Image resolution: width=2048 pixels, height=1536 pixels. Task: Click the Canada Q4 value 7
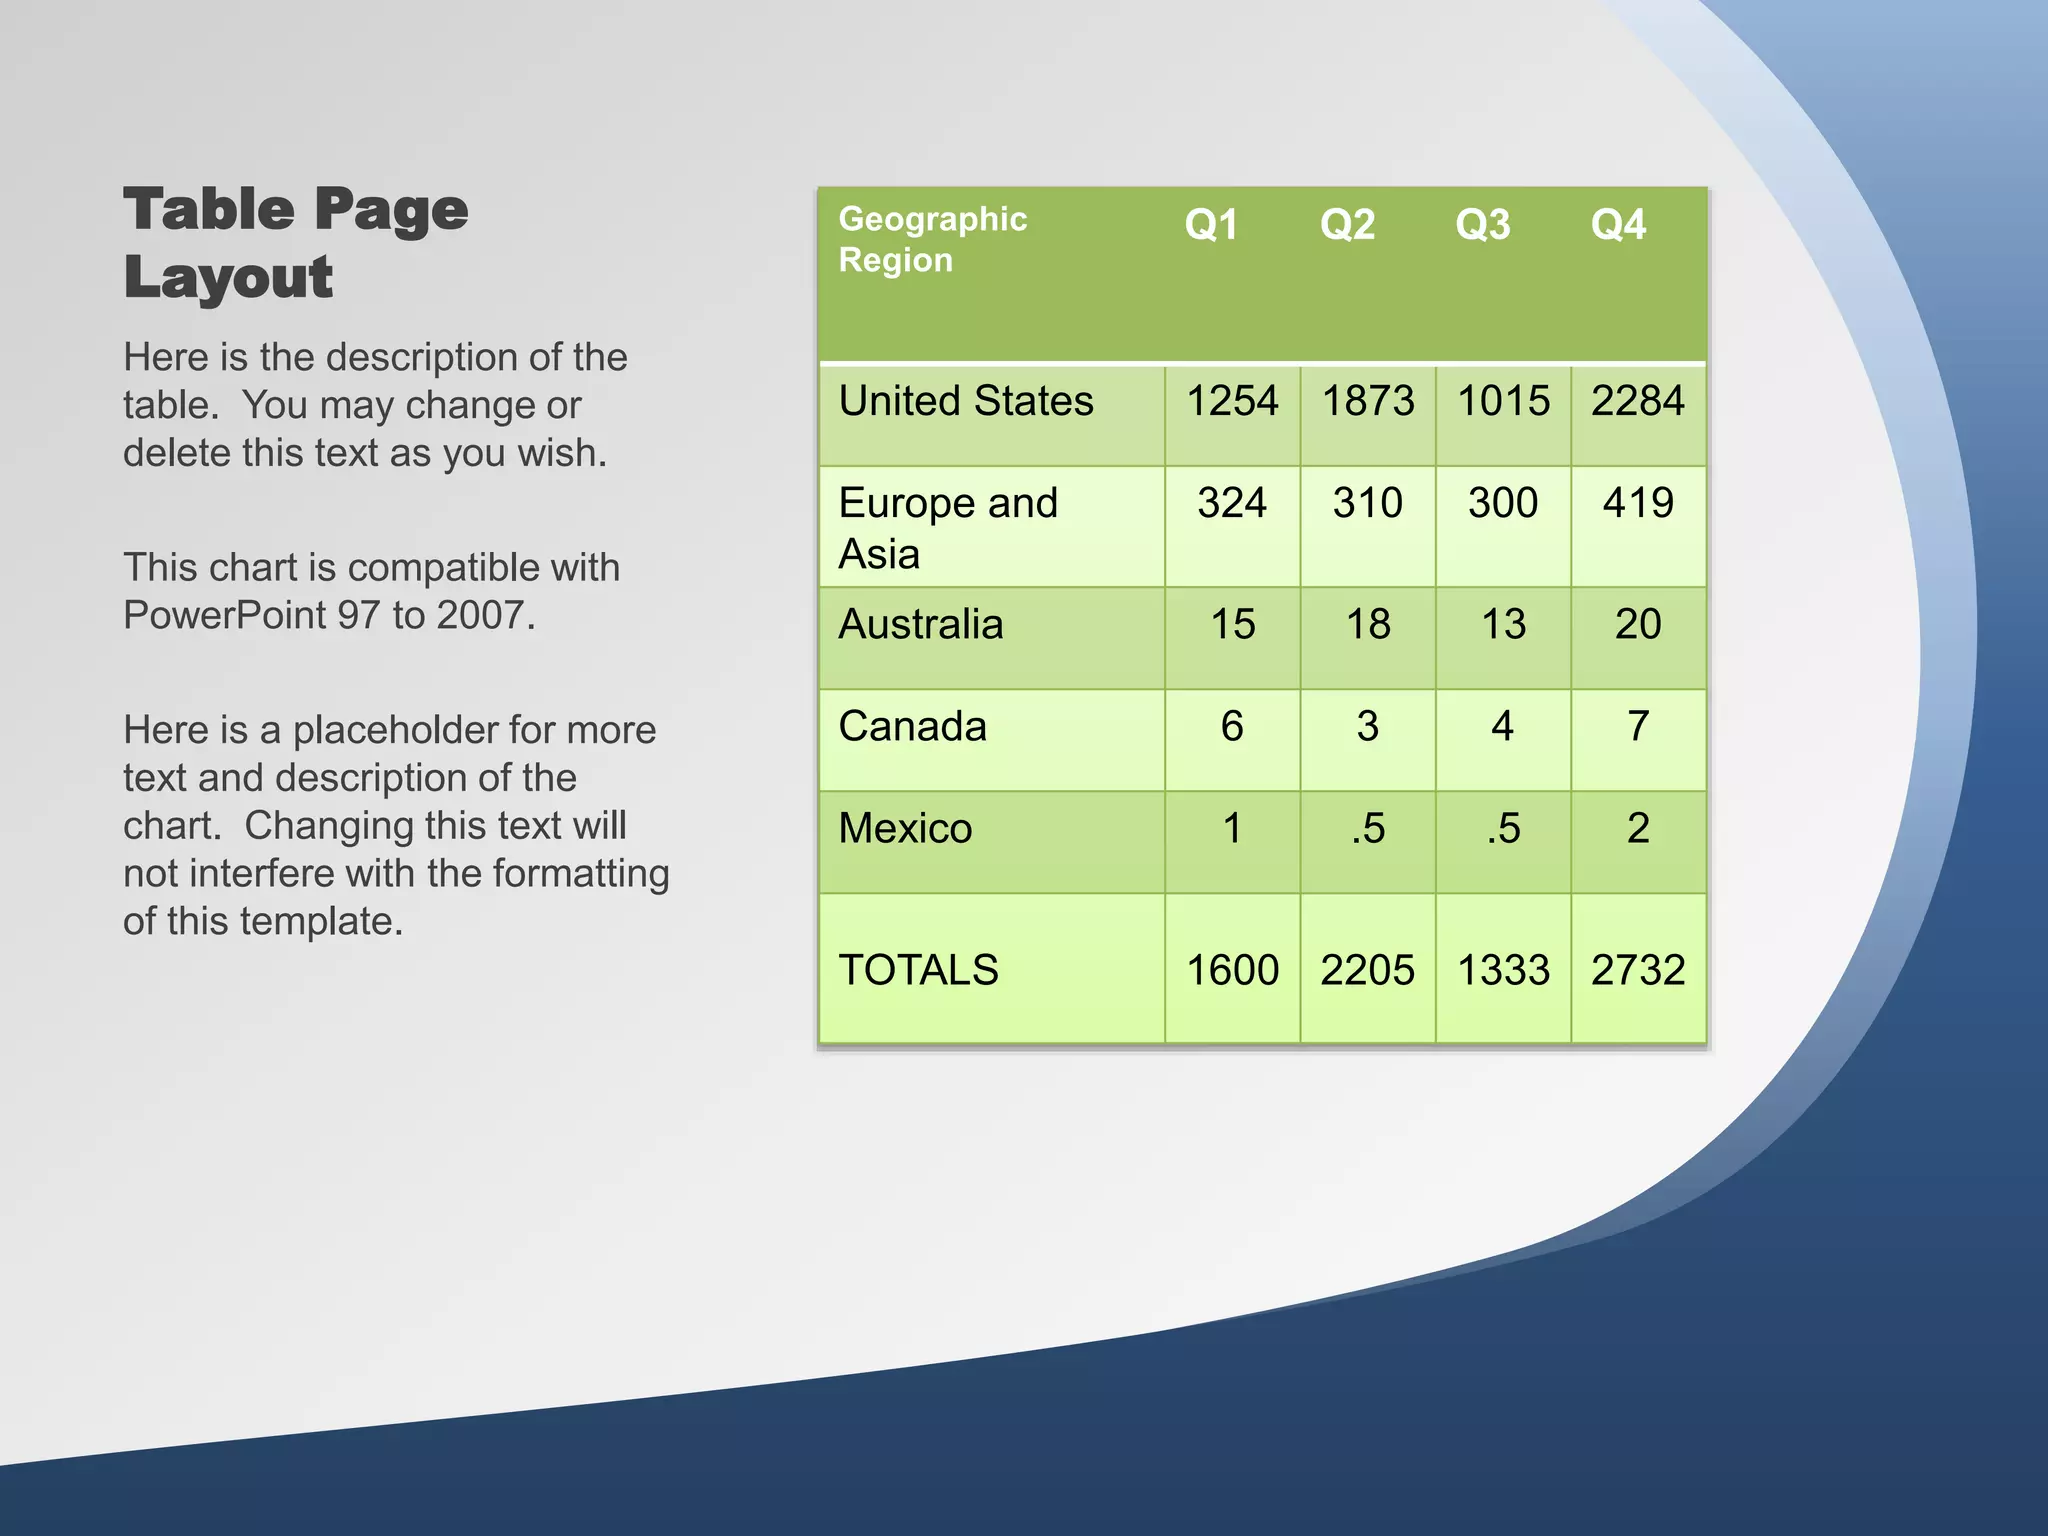1638,727
